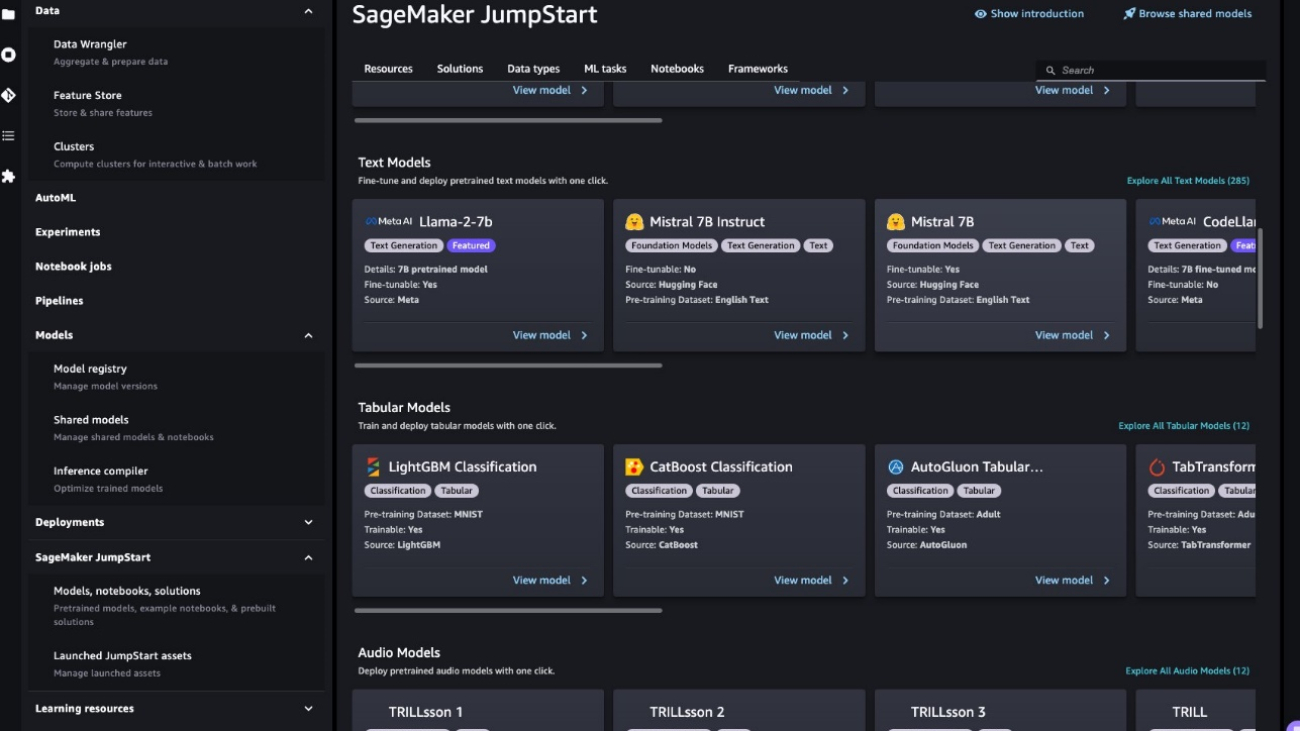
Task: Collapse the Data section chevron
Action: pos(308,11)
